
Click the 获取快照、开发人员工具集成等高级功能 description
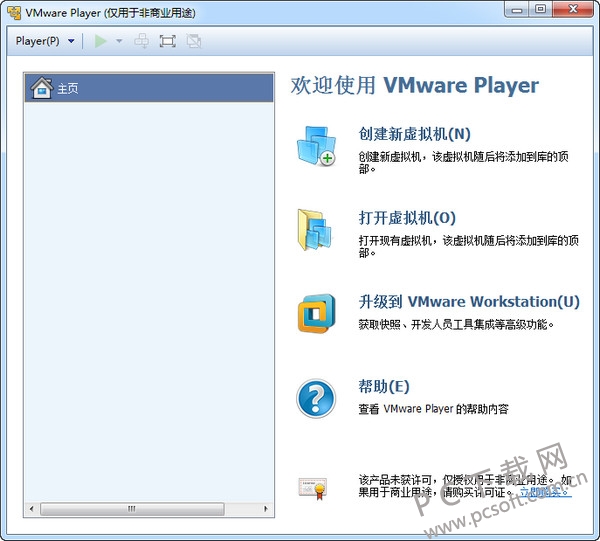click(456, 325)
